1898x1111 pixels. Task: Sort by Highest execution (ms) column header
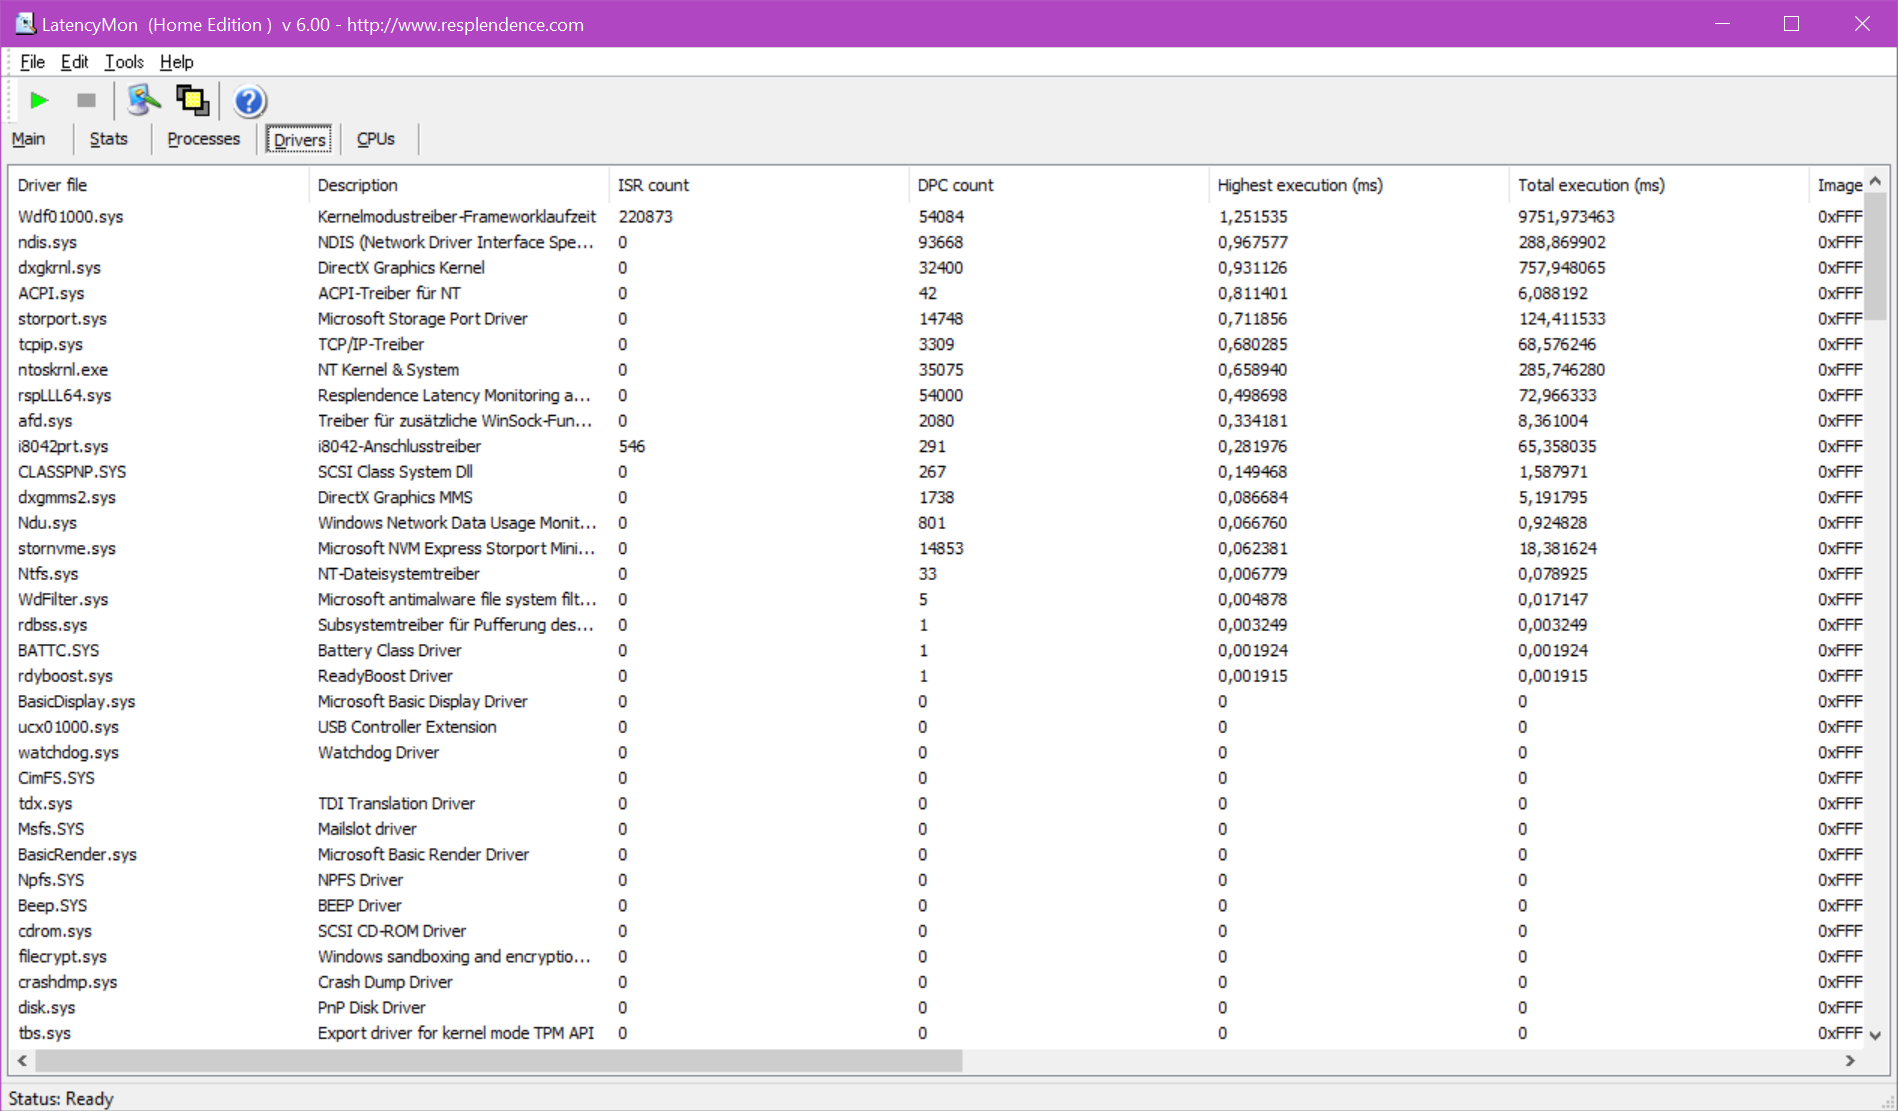point(1359,185)
